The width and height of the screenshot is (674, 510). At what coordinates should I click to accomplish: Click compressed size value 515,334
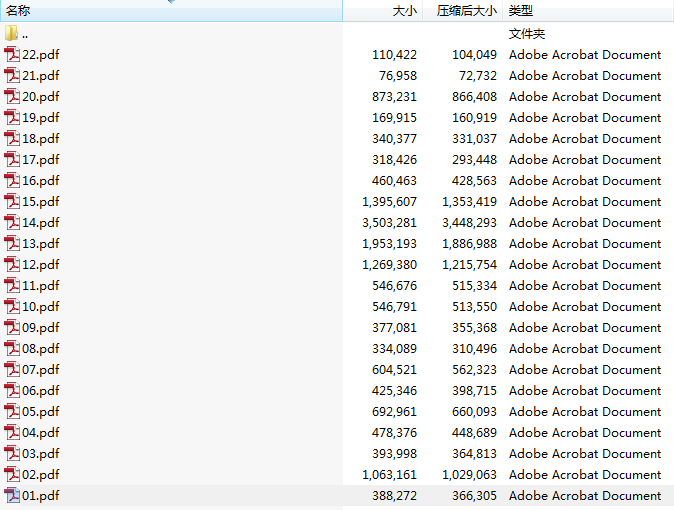(475, 286)
